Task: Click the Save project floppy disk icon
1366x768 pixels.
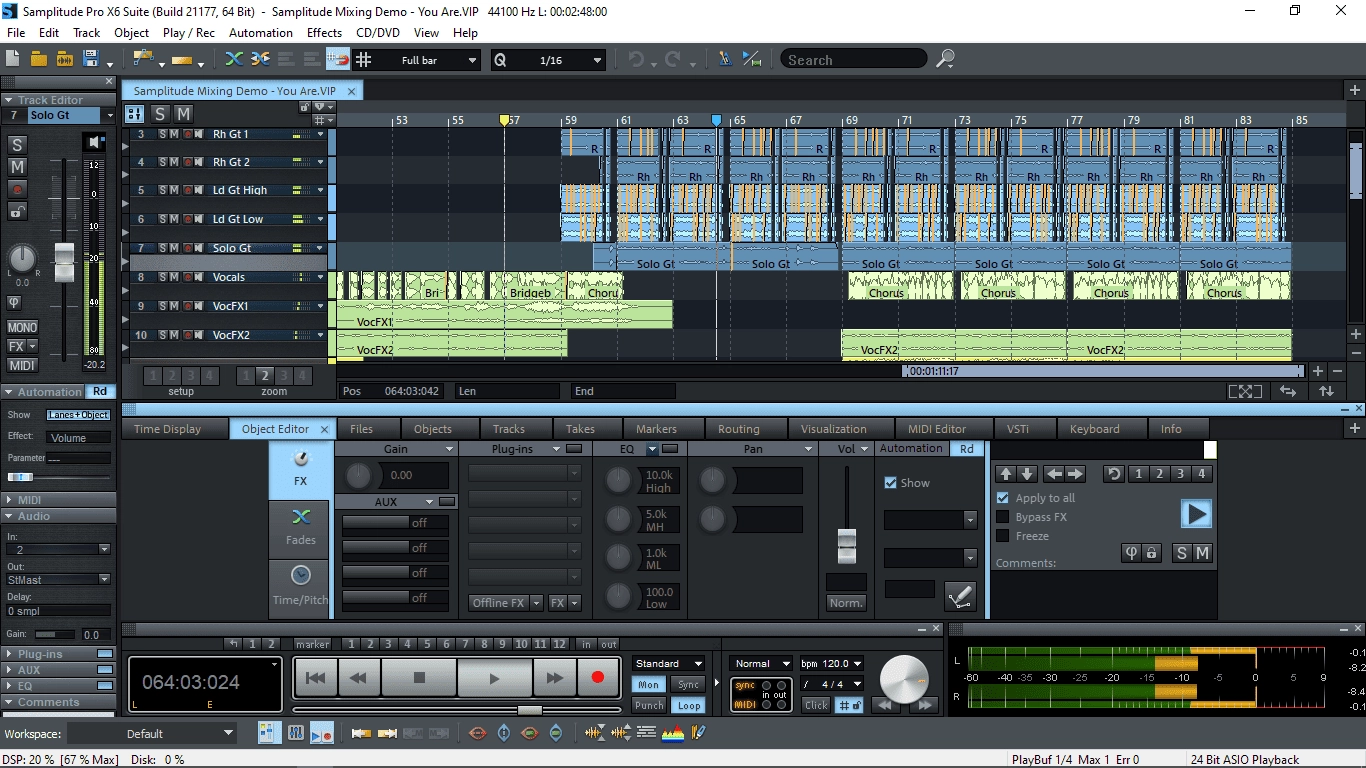Action: pos(91,59)
